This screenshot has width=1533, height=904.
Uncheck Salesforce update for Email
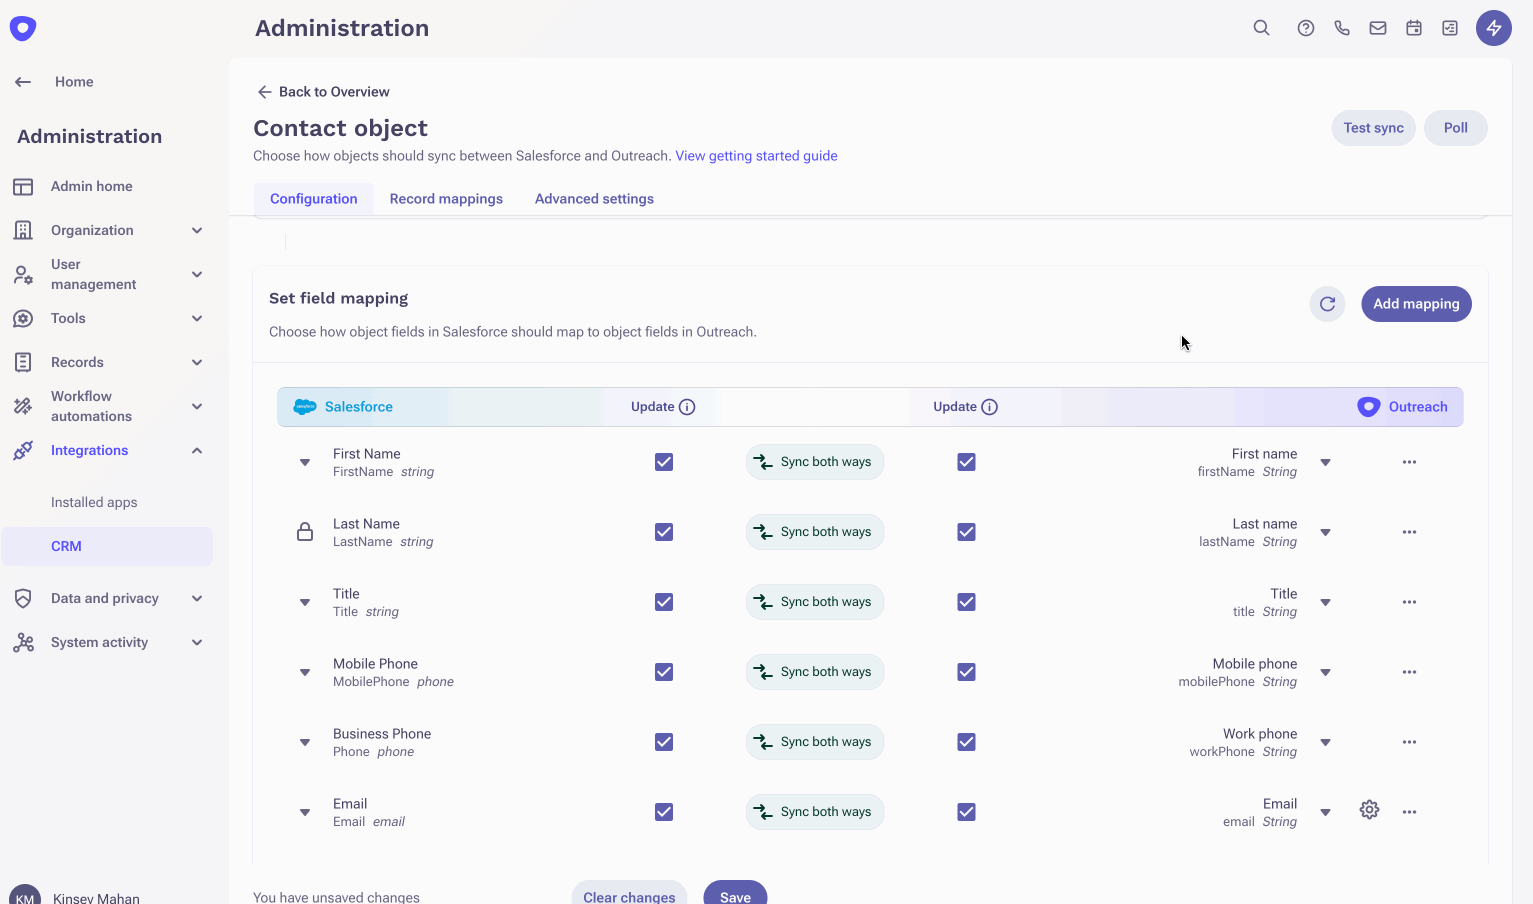pos(664,812)
